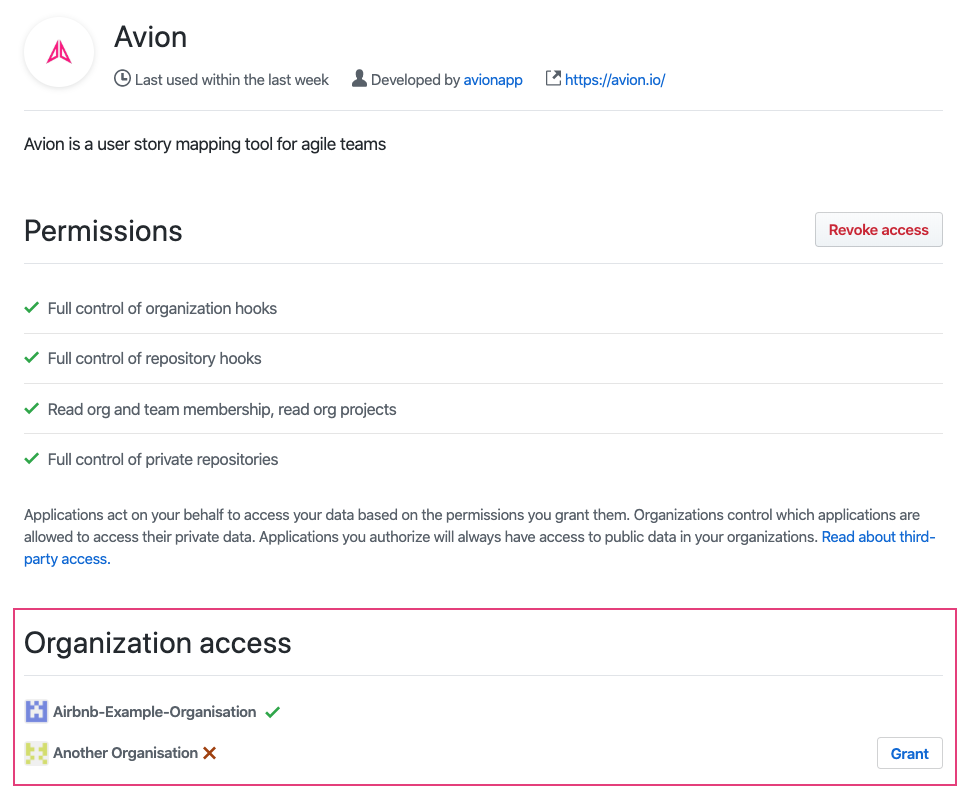The width and height of the screenshot is (973, 792).
Task: Click the external link icon before avion.io
Action: tap(553, 78)
